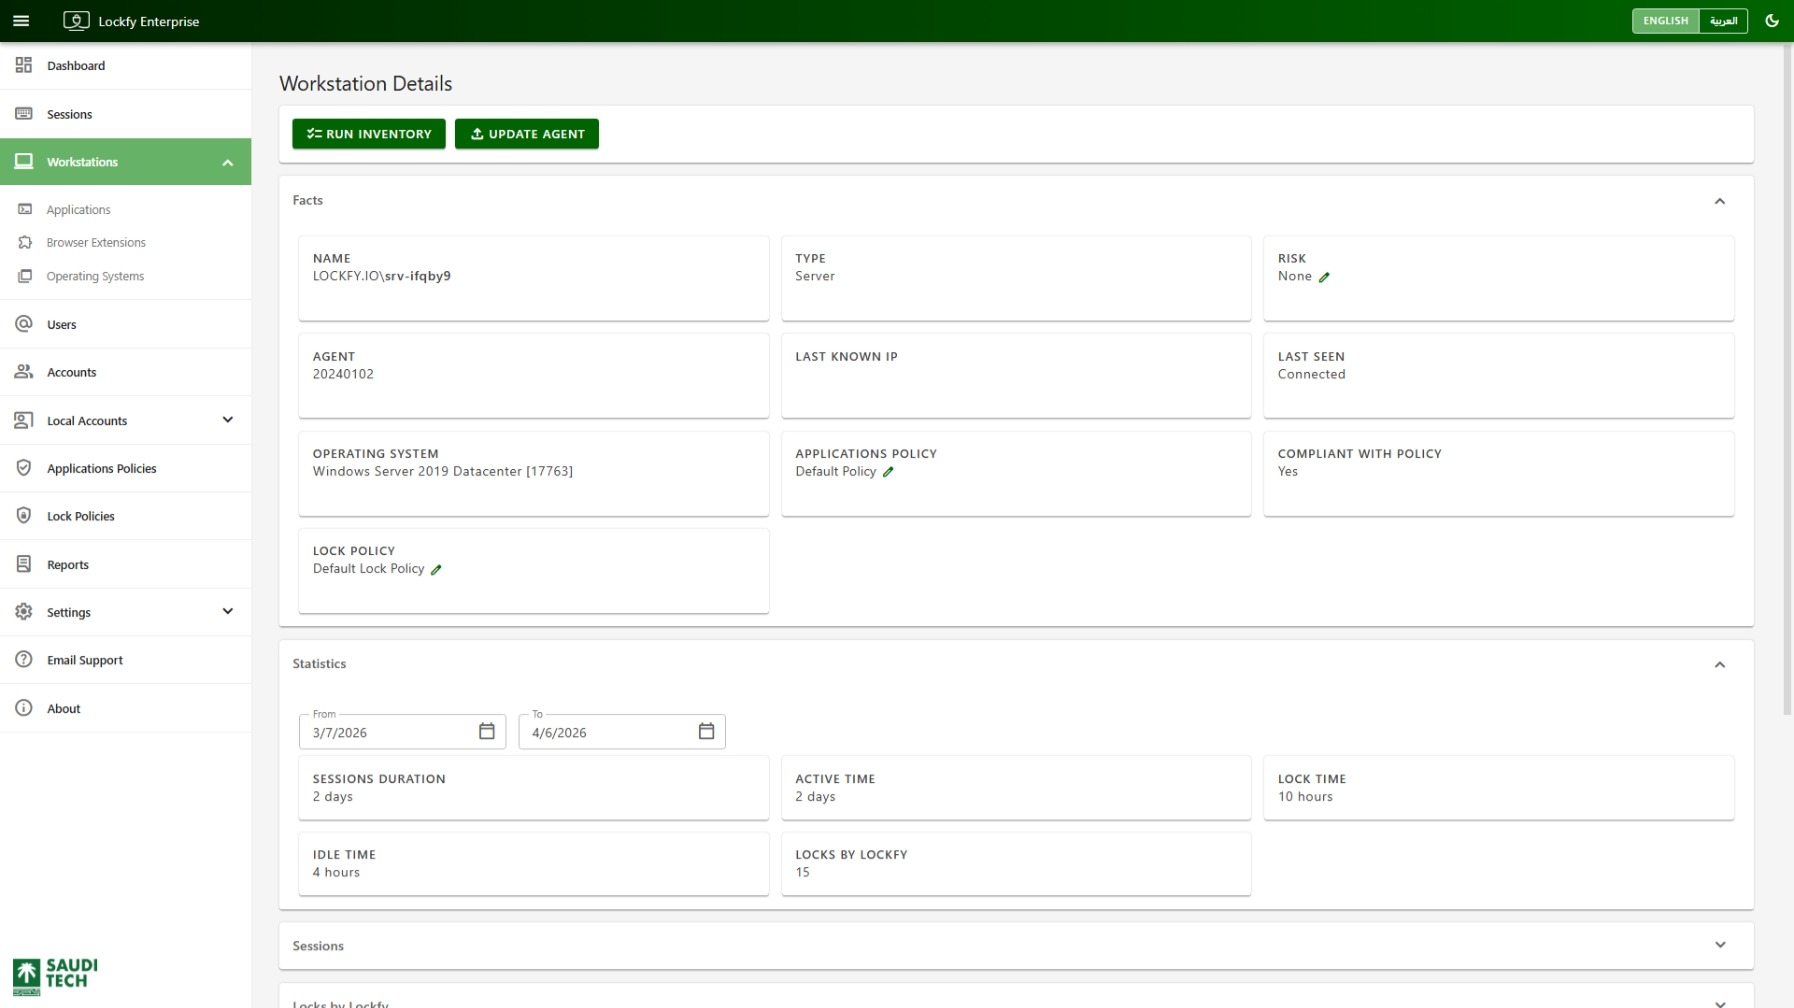Click the Saudi Tech logo
Viewport: 1794px width, 1008px height.
click(55, 977)
